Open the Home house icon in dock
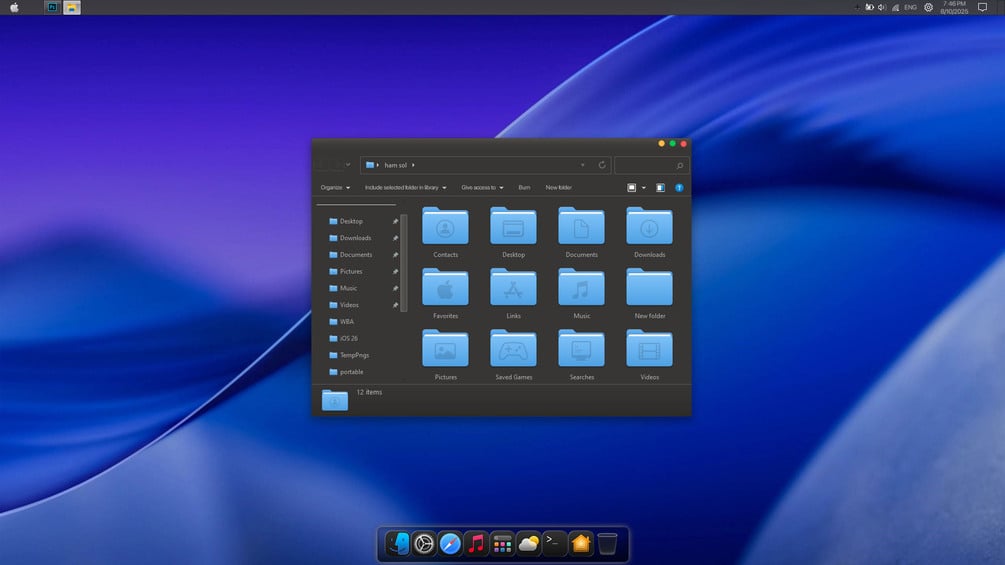This screenshot has width=1005, height=565. coord(581,544)
